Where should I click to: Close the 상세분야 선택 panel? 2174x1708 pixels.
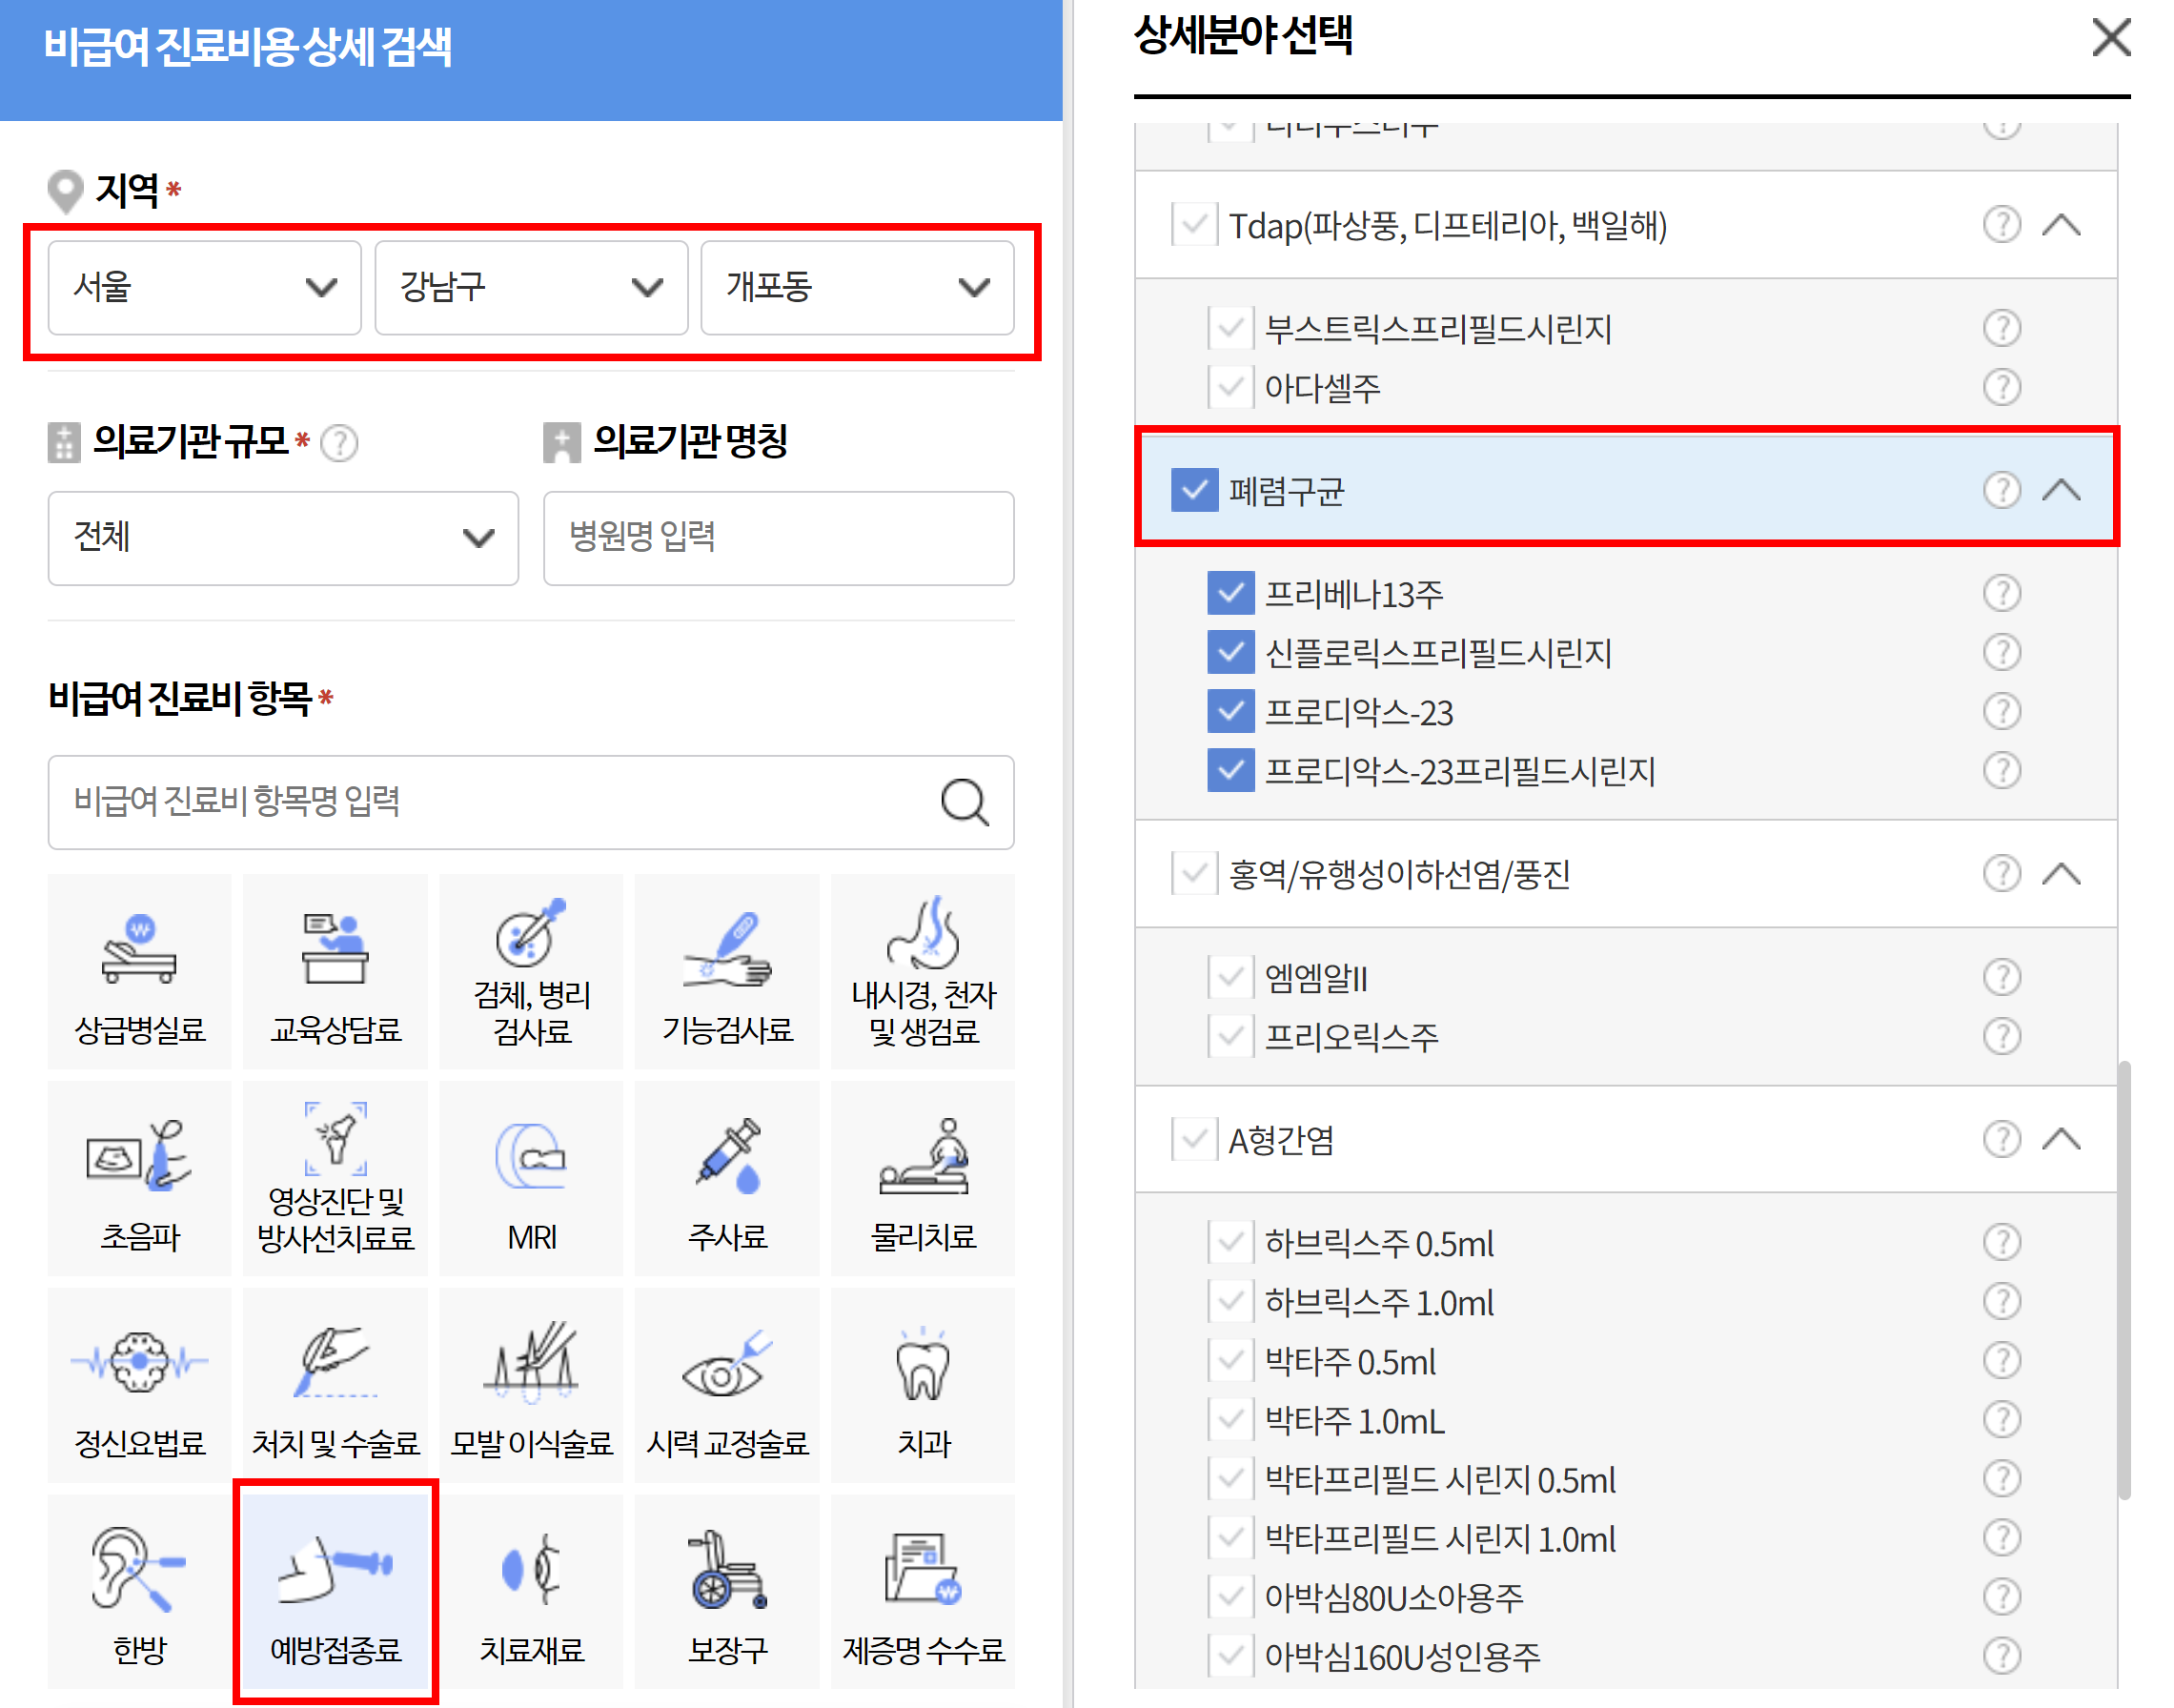(2110, 38)
